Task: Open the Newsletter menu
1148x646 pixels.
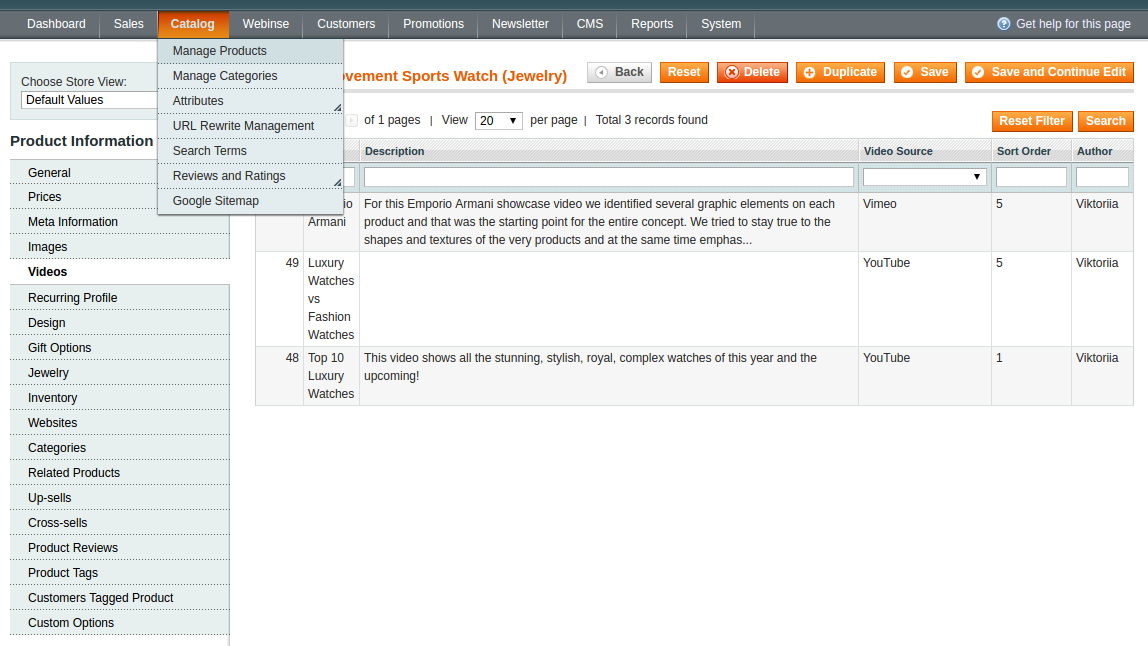Action: [521, 24]
